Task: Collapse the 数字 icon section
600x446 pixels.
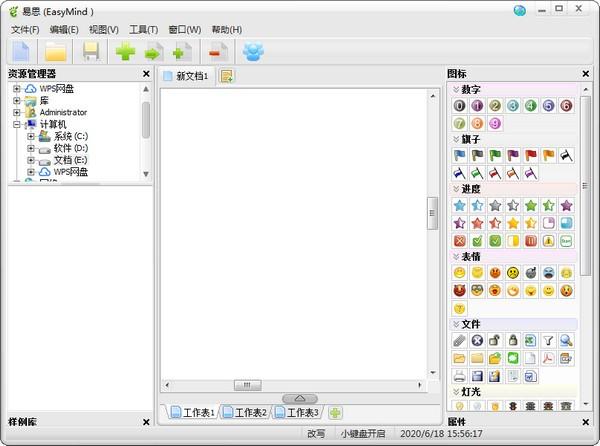Action: 456,89
